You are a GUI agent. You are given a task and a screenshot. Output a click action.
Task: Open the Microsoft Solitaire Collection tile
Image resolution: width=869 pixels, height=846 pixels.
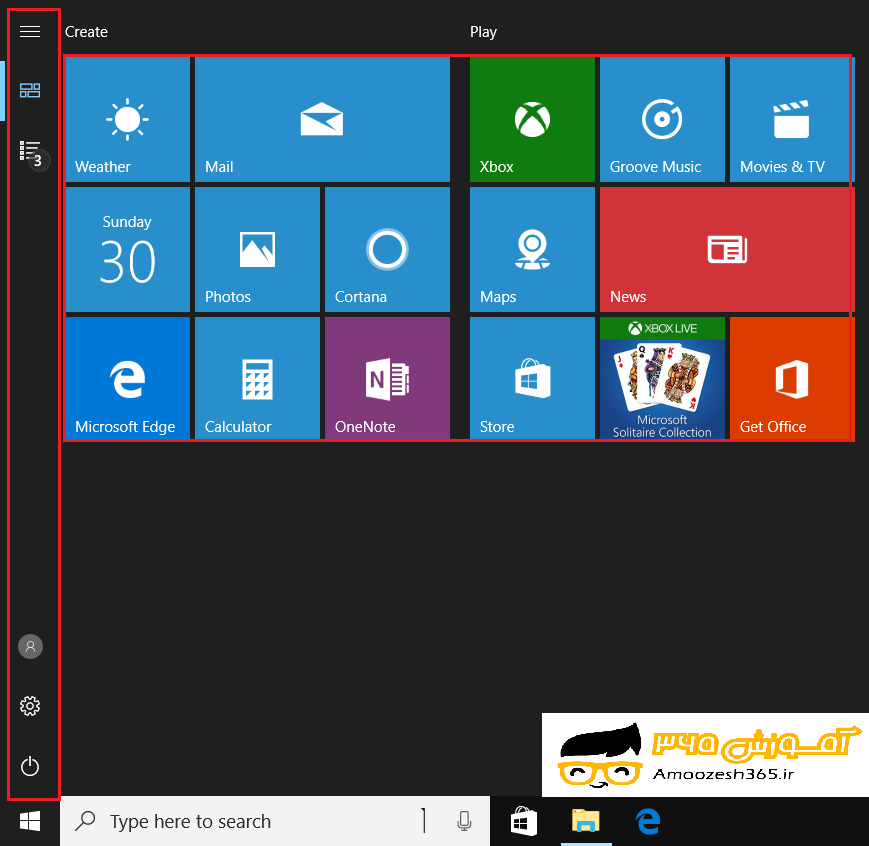[x=662, y=378]
